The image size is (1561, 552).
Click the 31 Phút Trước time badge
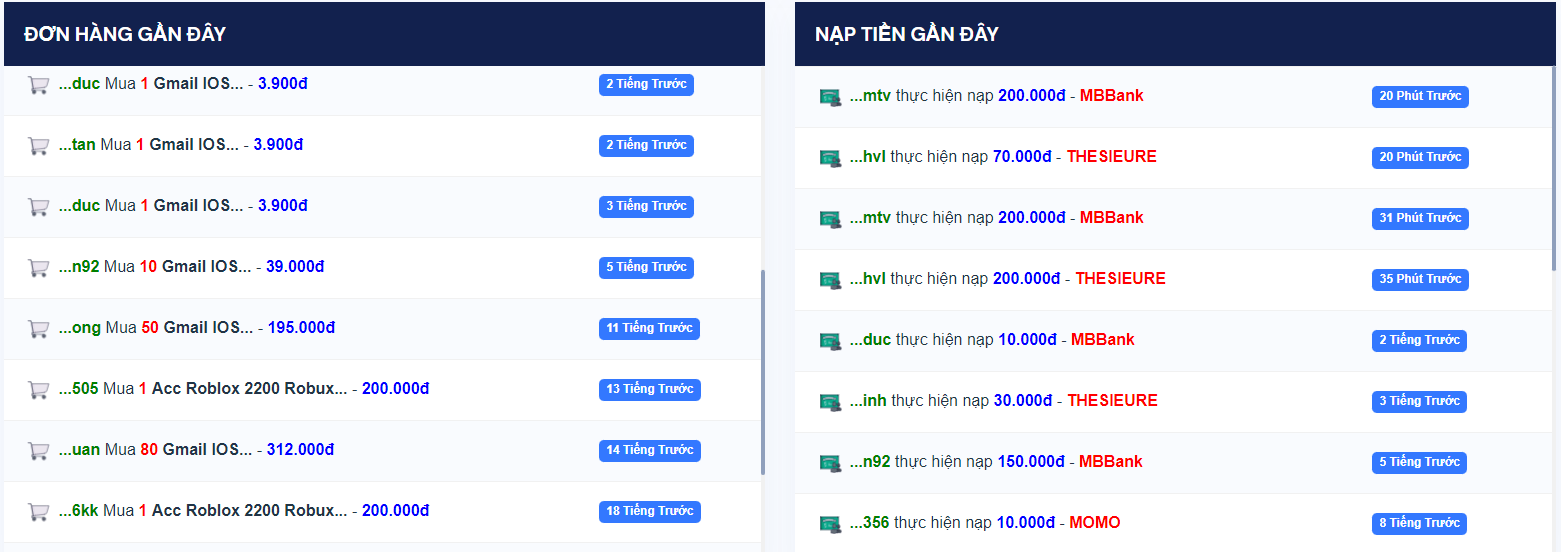coord(1420,218)
